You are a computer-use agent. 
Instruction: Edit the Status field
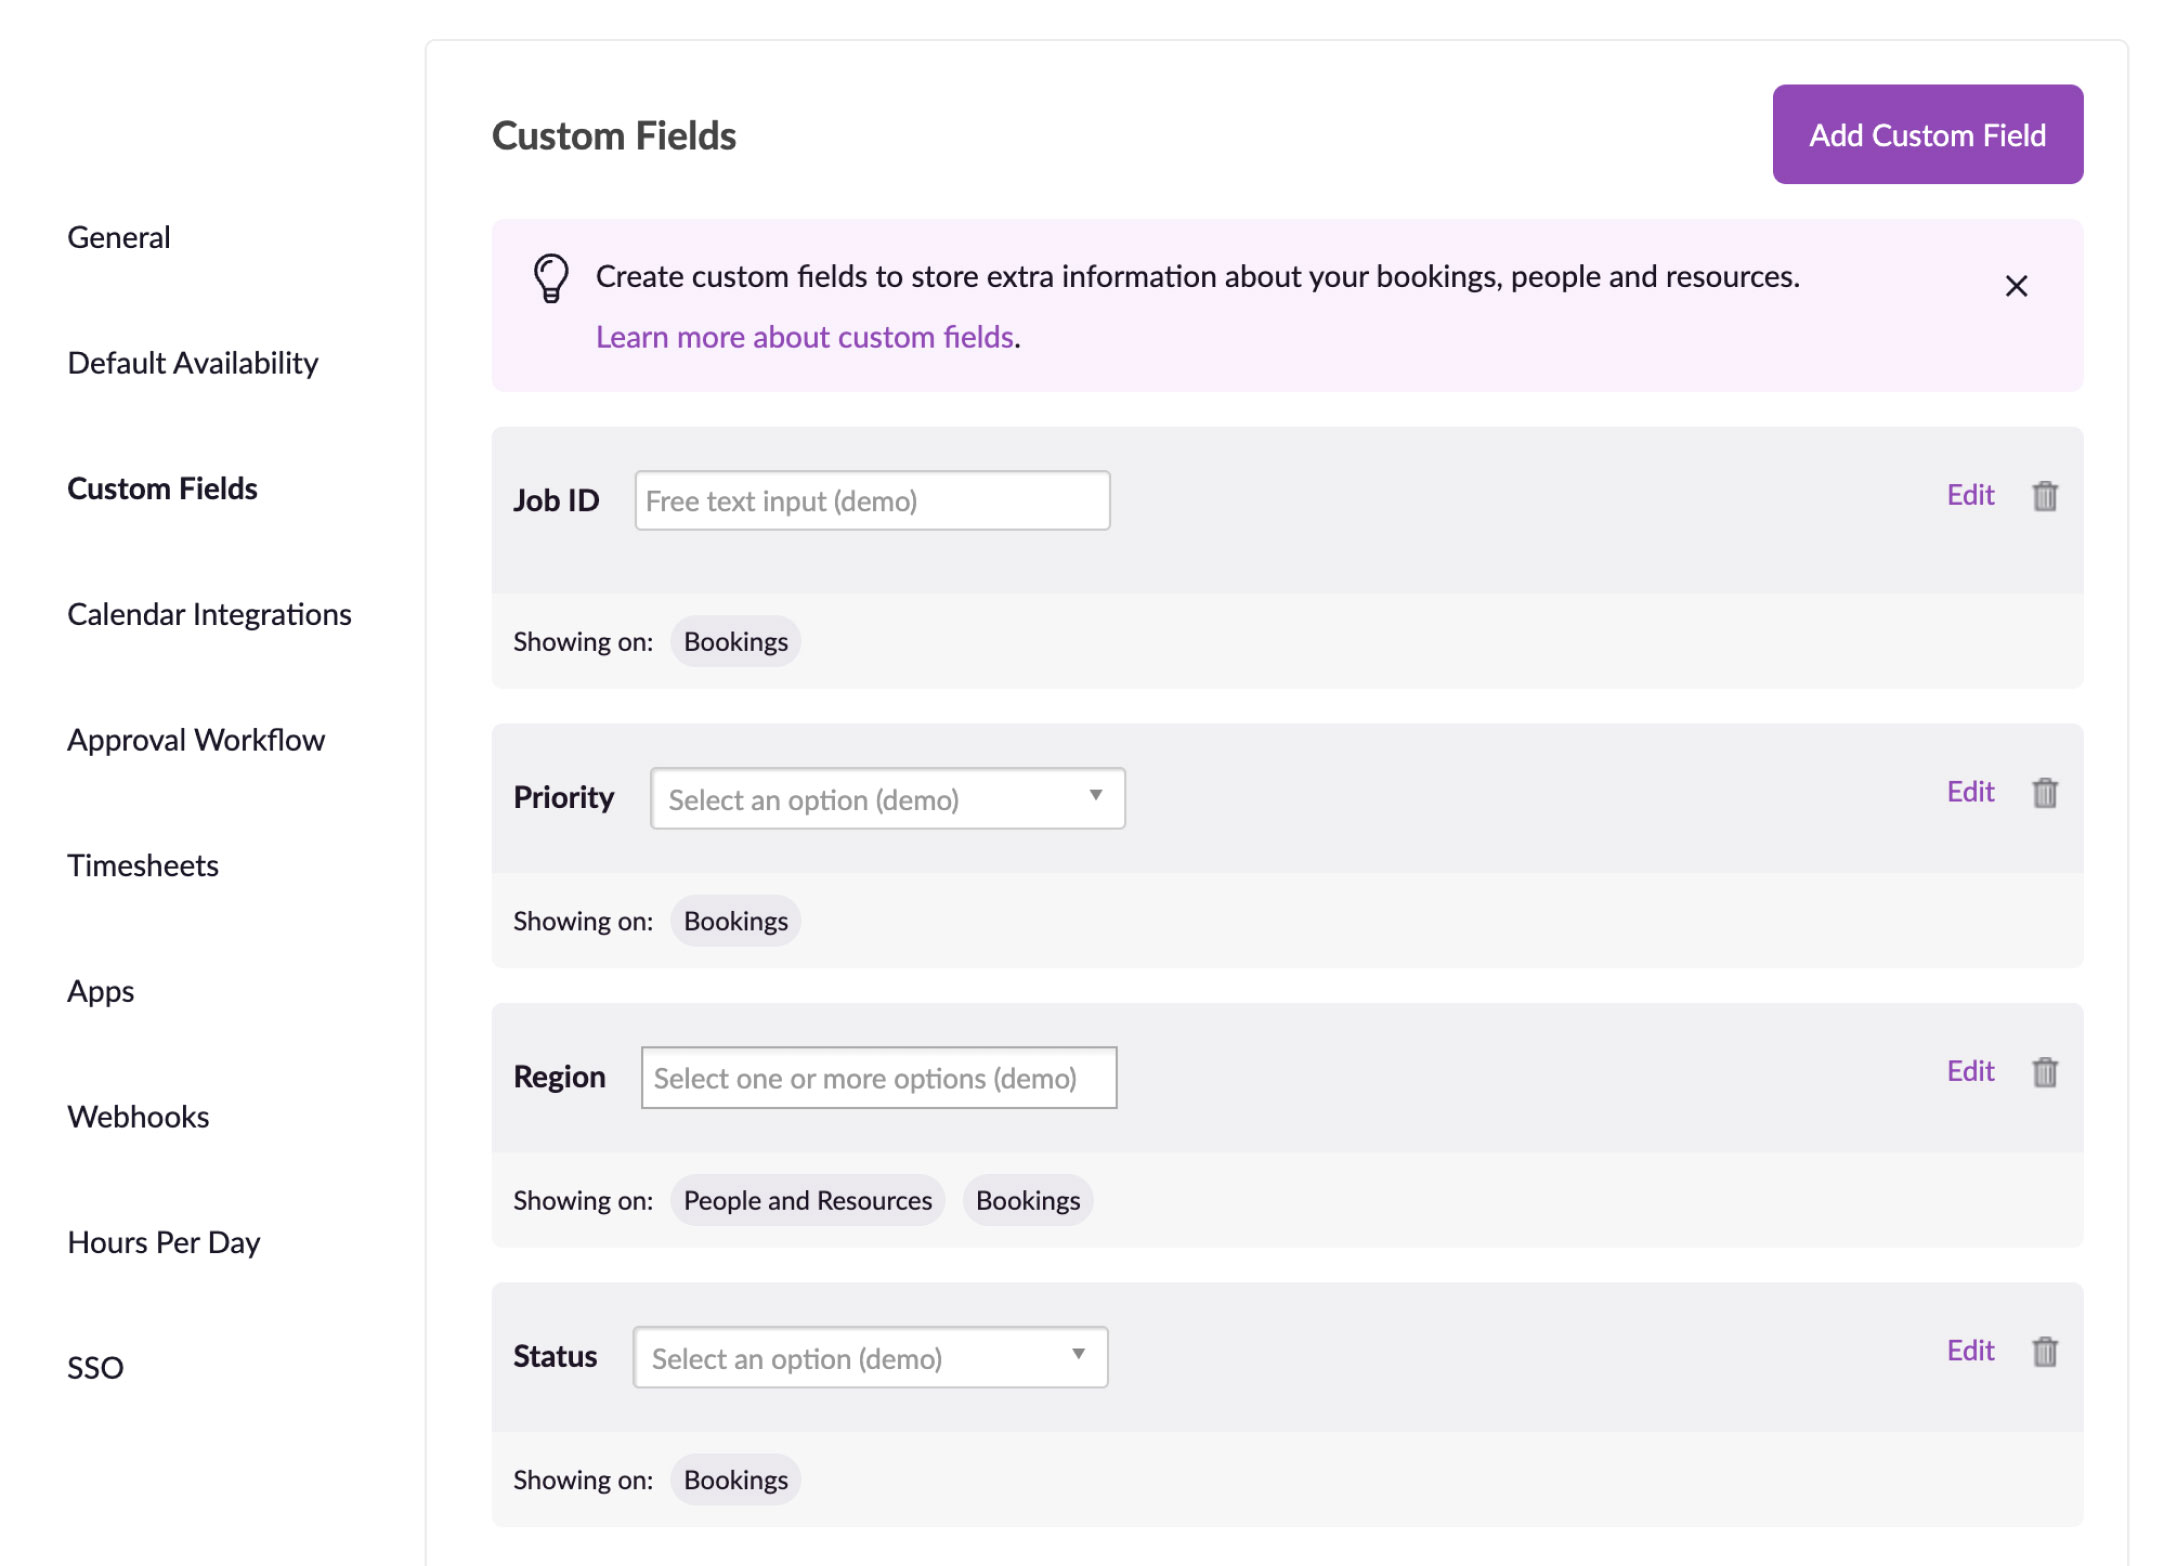[1970, 1351]
